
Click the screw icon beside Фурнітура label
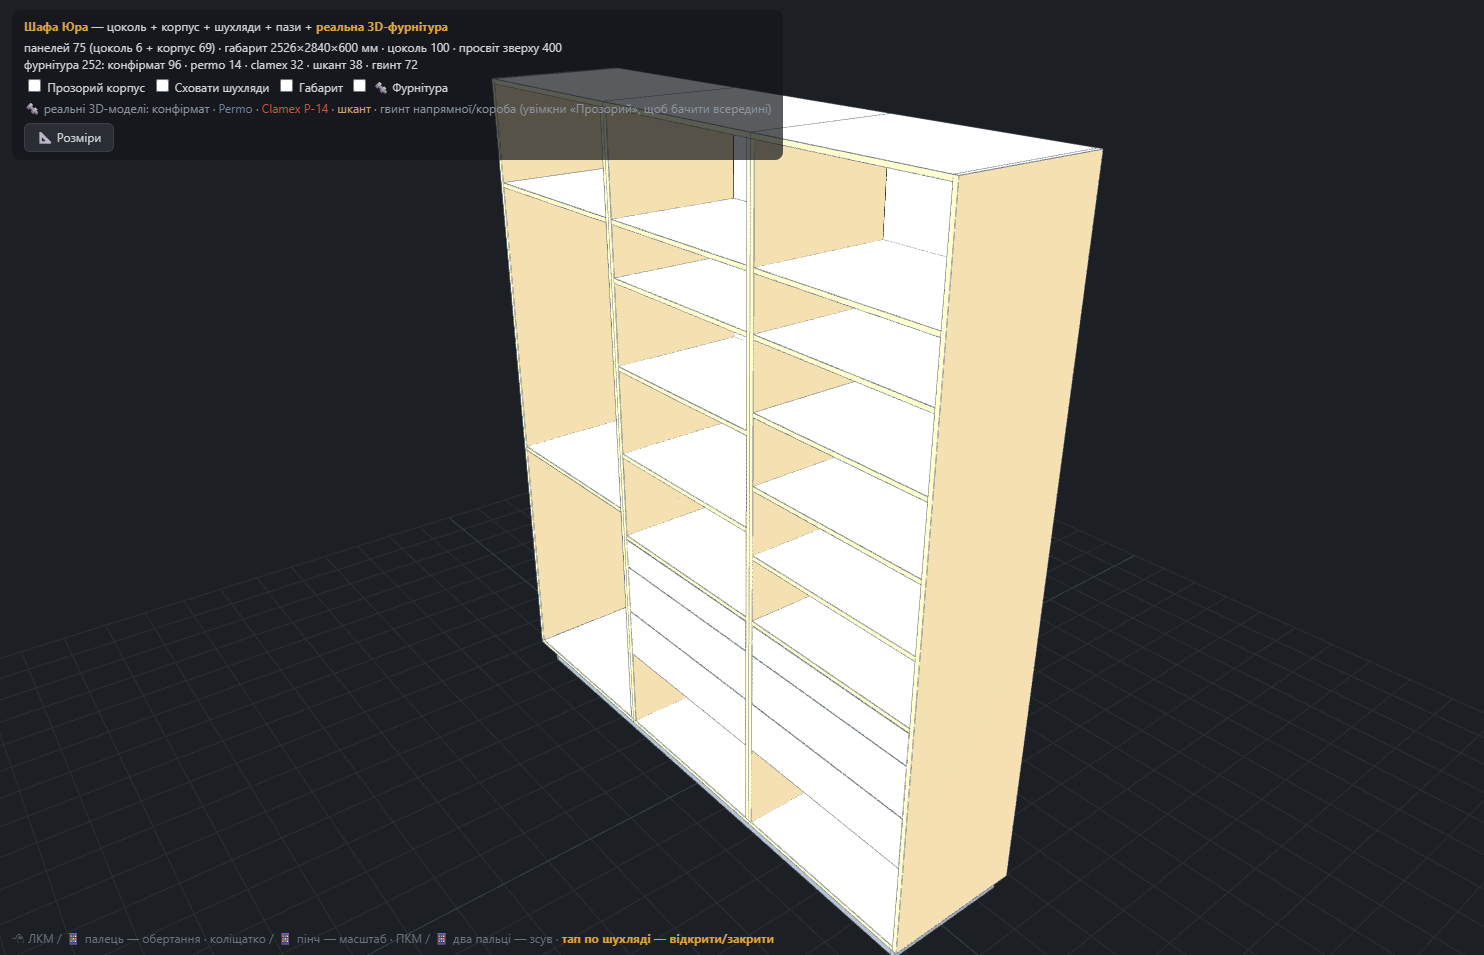click(381, 88)
